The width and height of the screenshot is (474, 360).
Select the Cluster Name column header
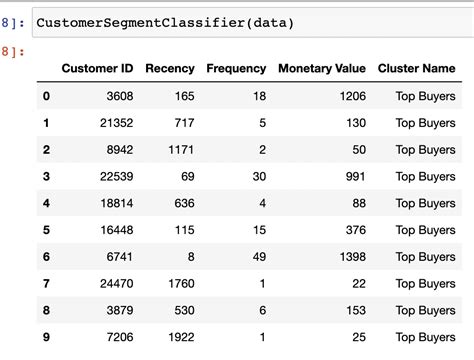417,68
